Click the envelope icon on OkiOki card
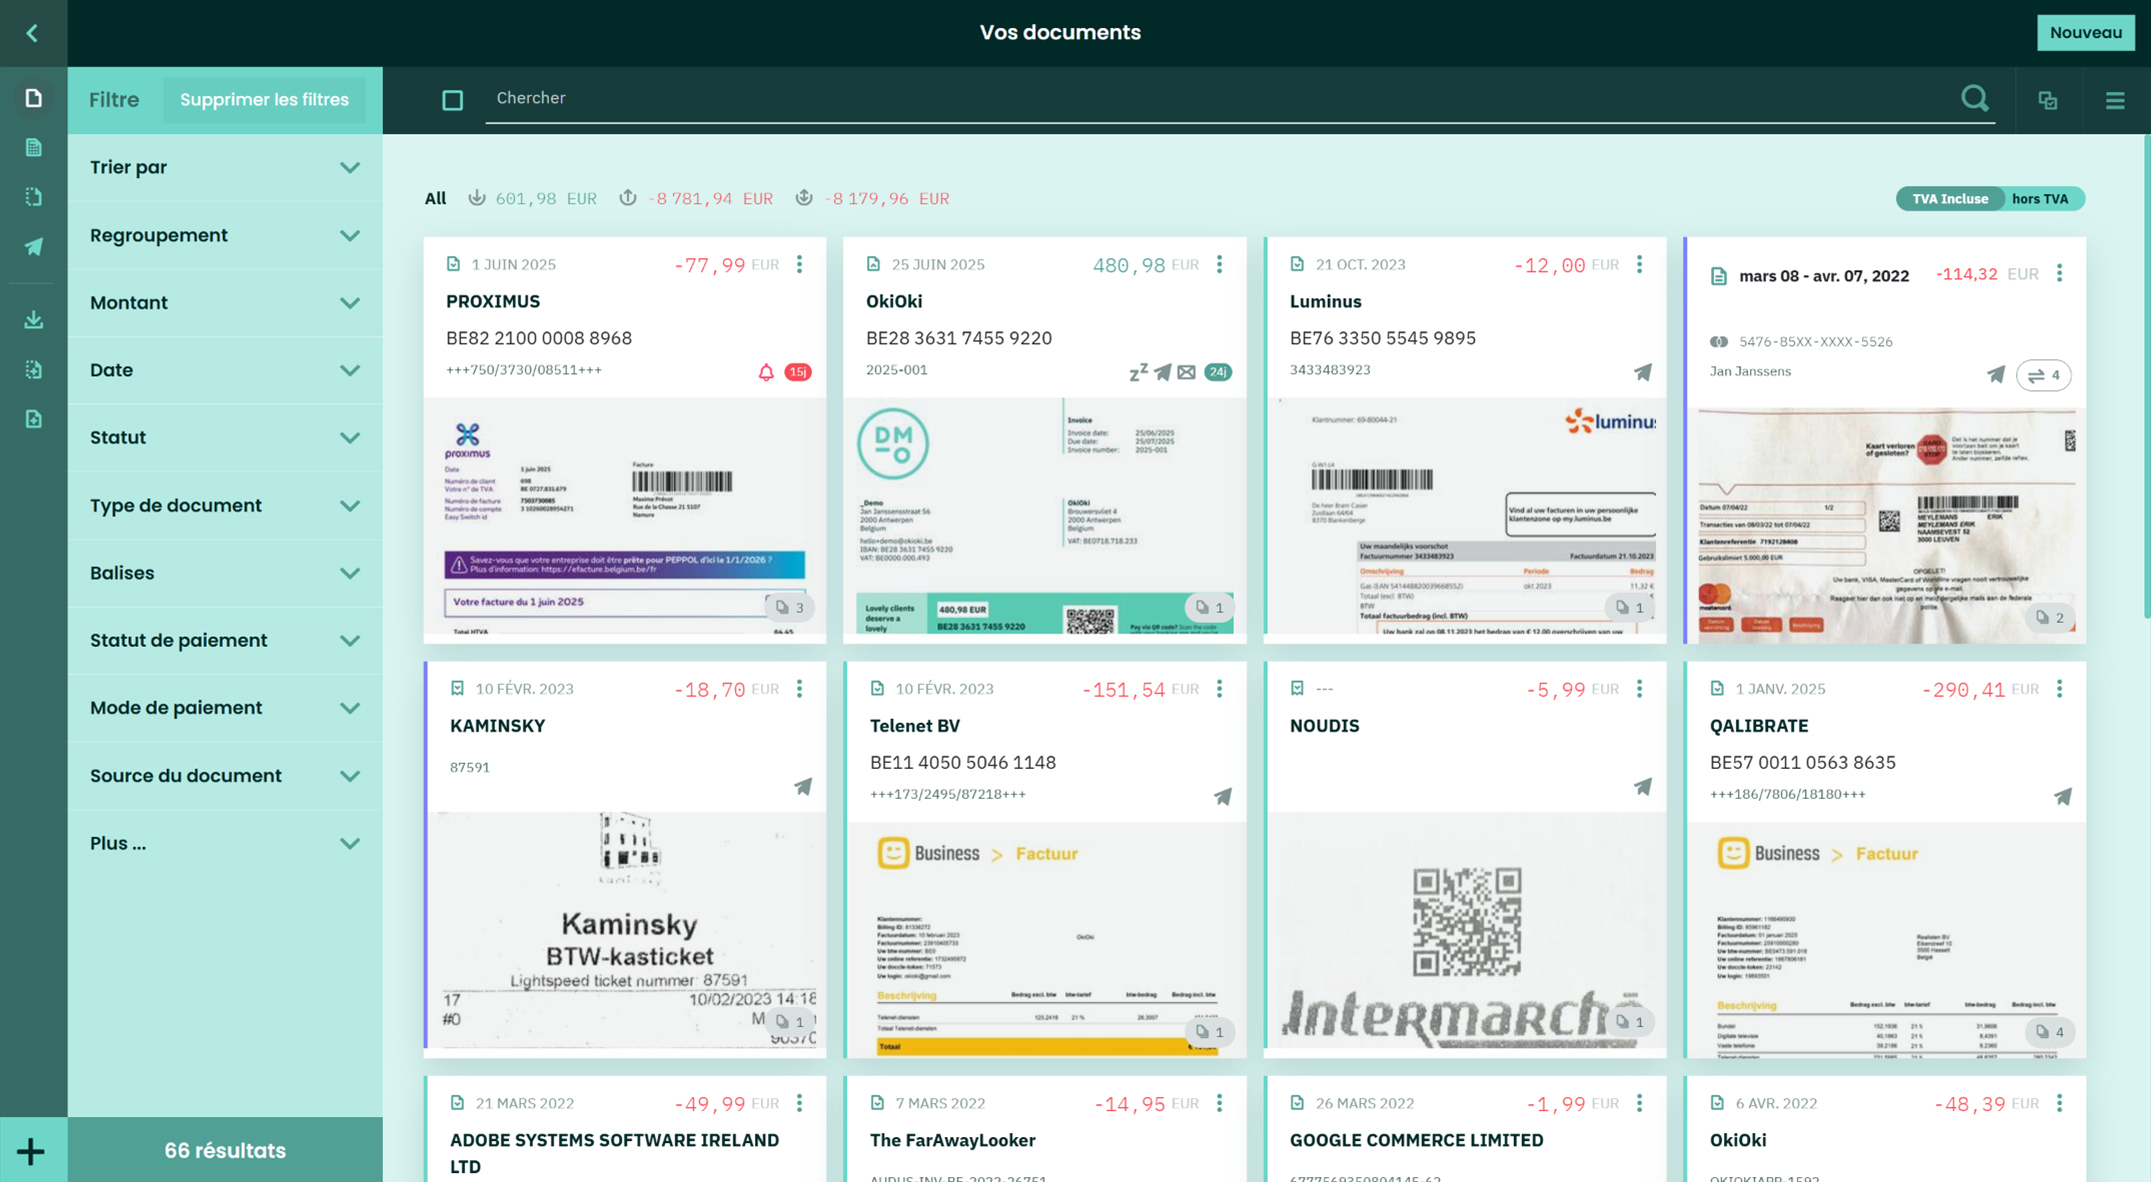The image size is (2151, 1182). pyautogui.click(x=1186, y=372)
